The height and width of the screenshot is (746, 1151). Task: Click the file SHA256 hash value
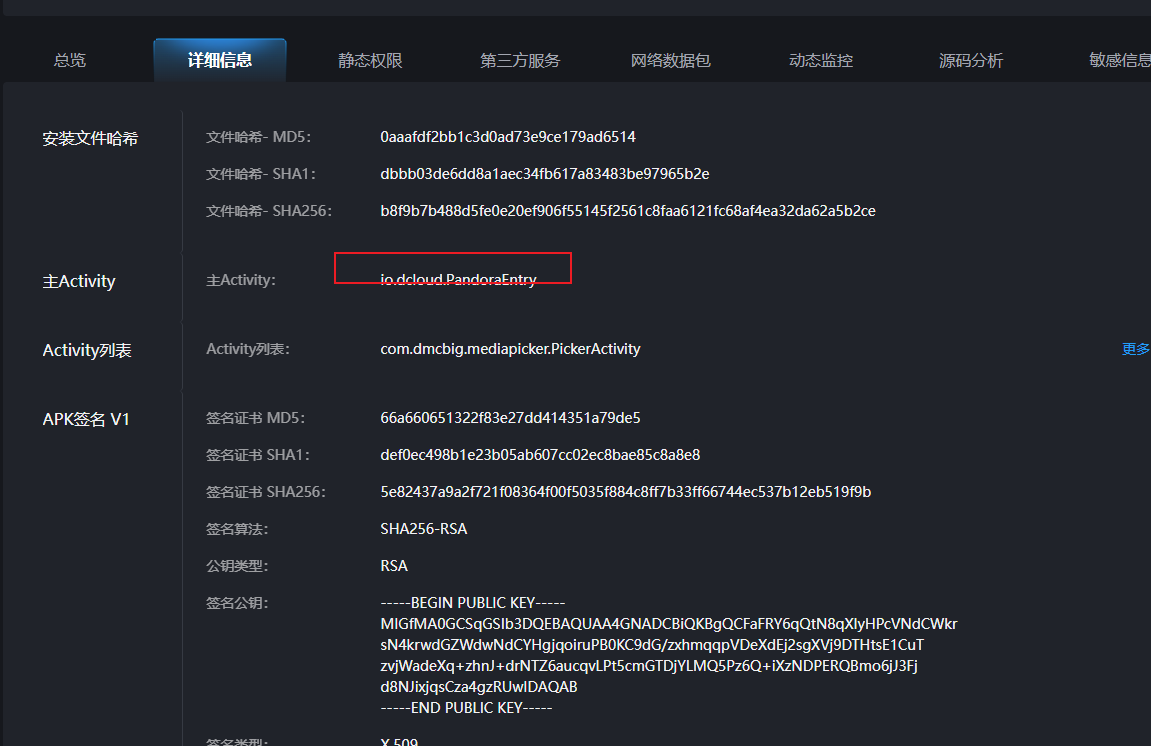tap(628, 211)
